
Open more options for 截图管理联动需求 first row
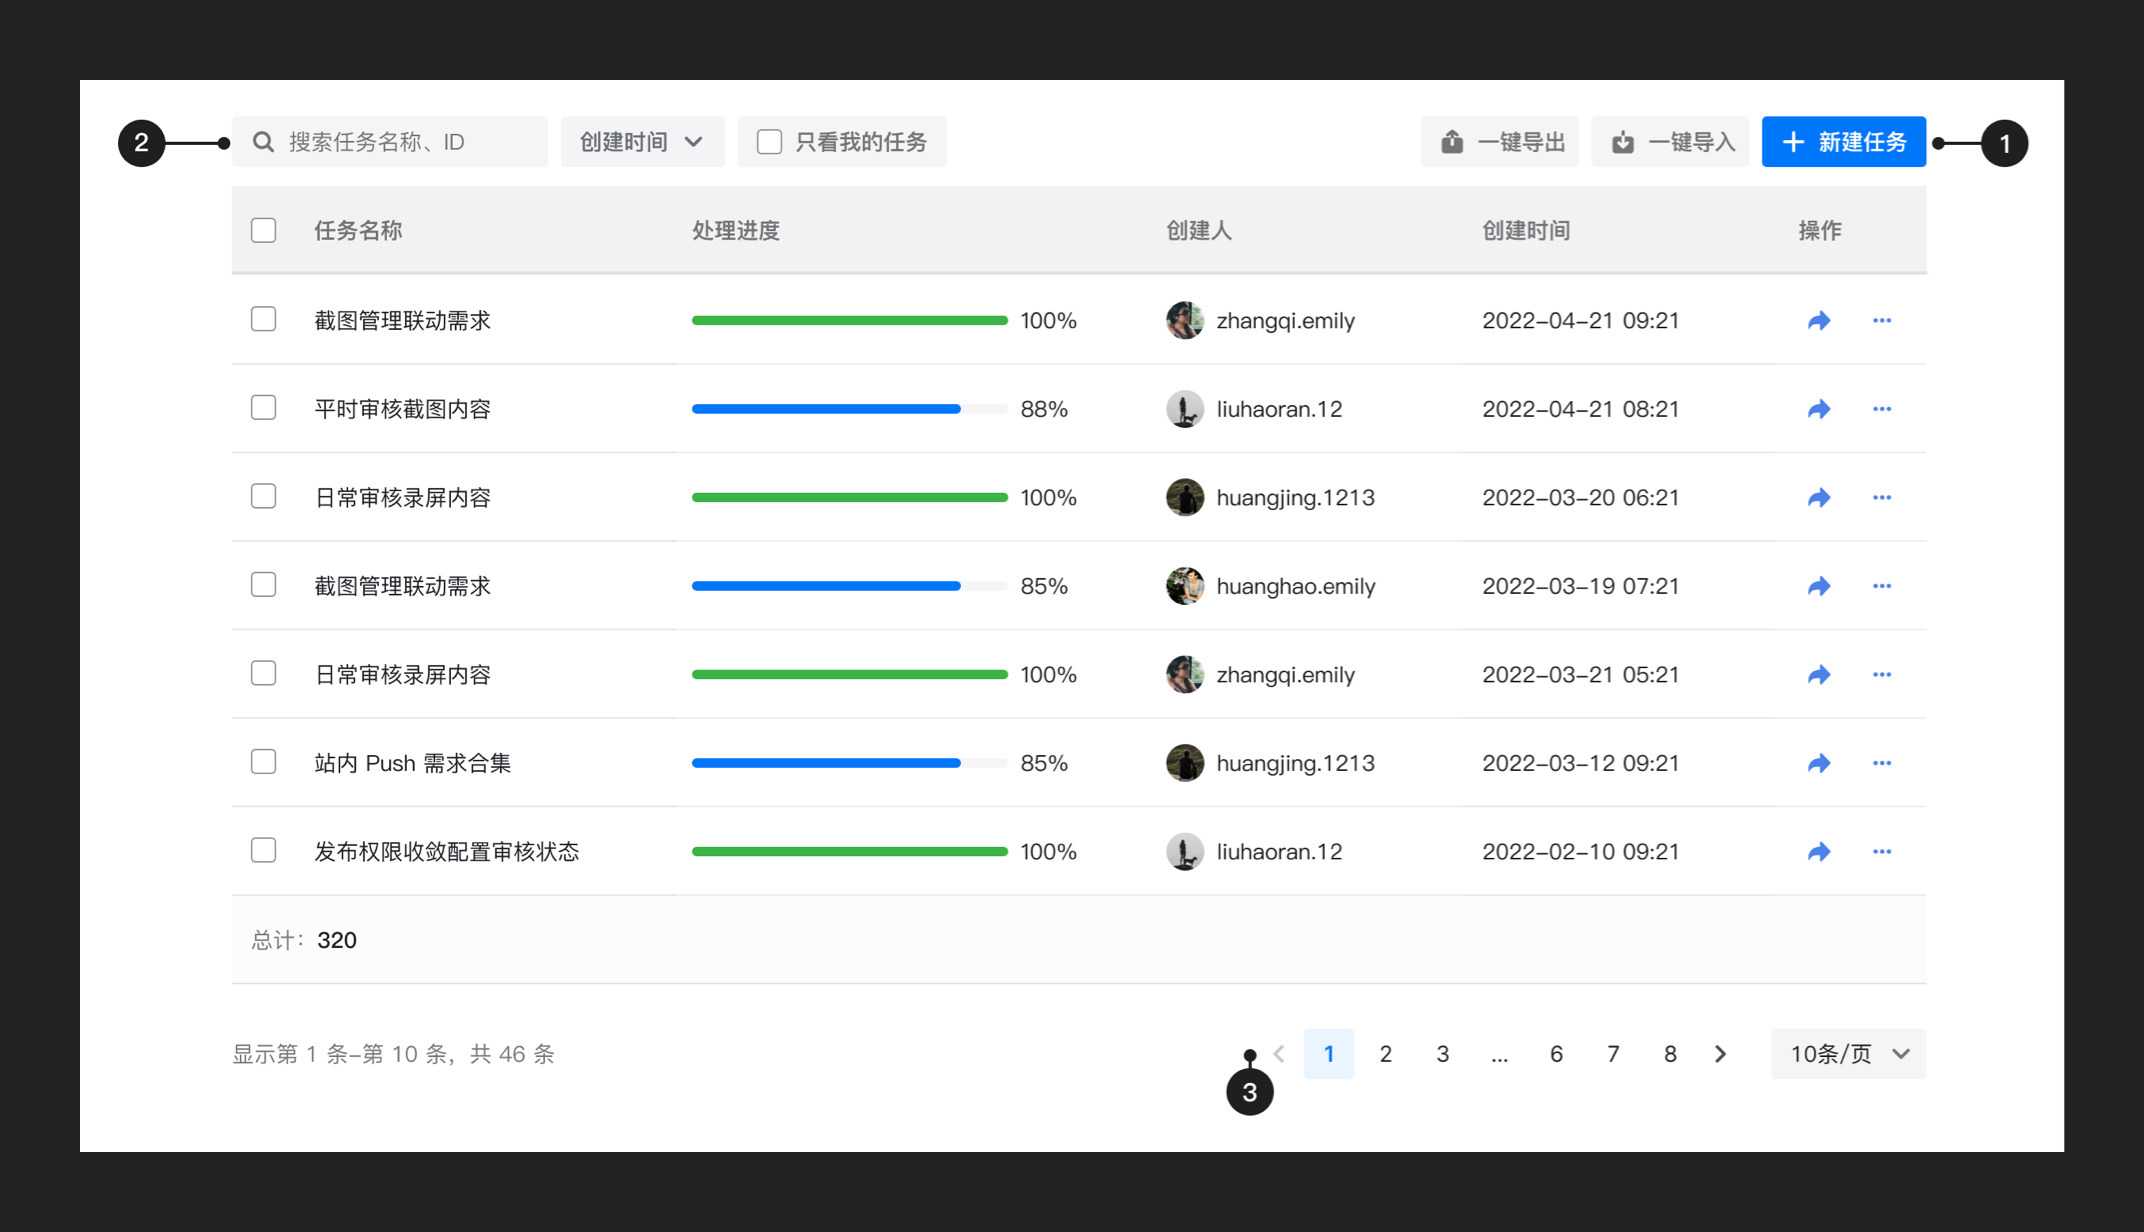click(1881, 321)
